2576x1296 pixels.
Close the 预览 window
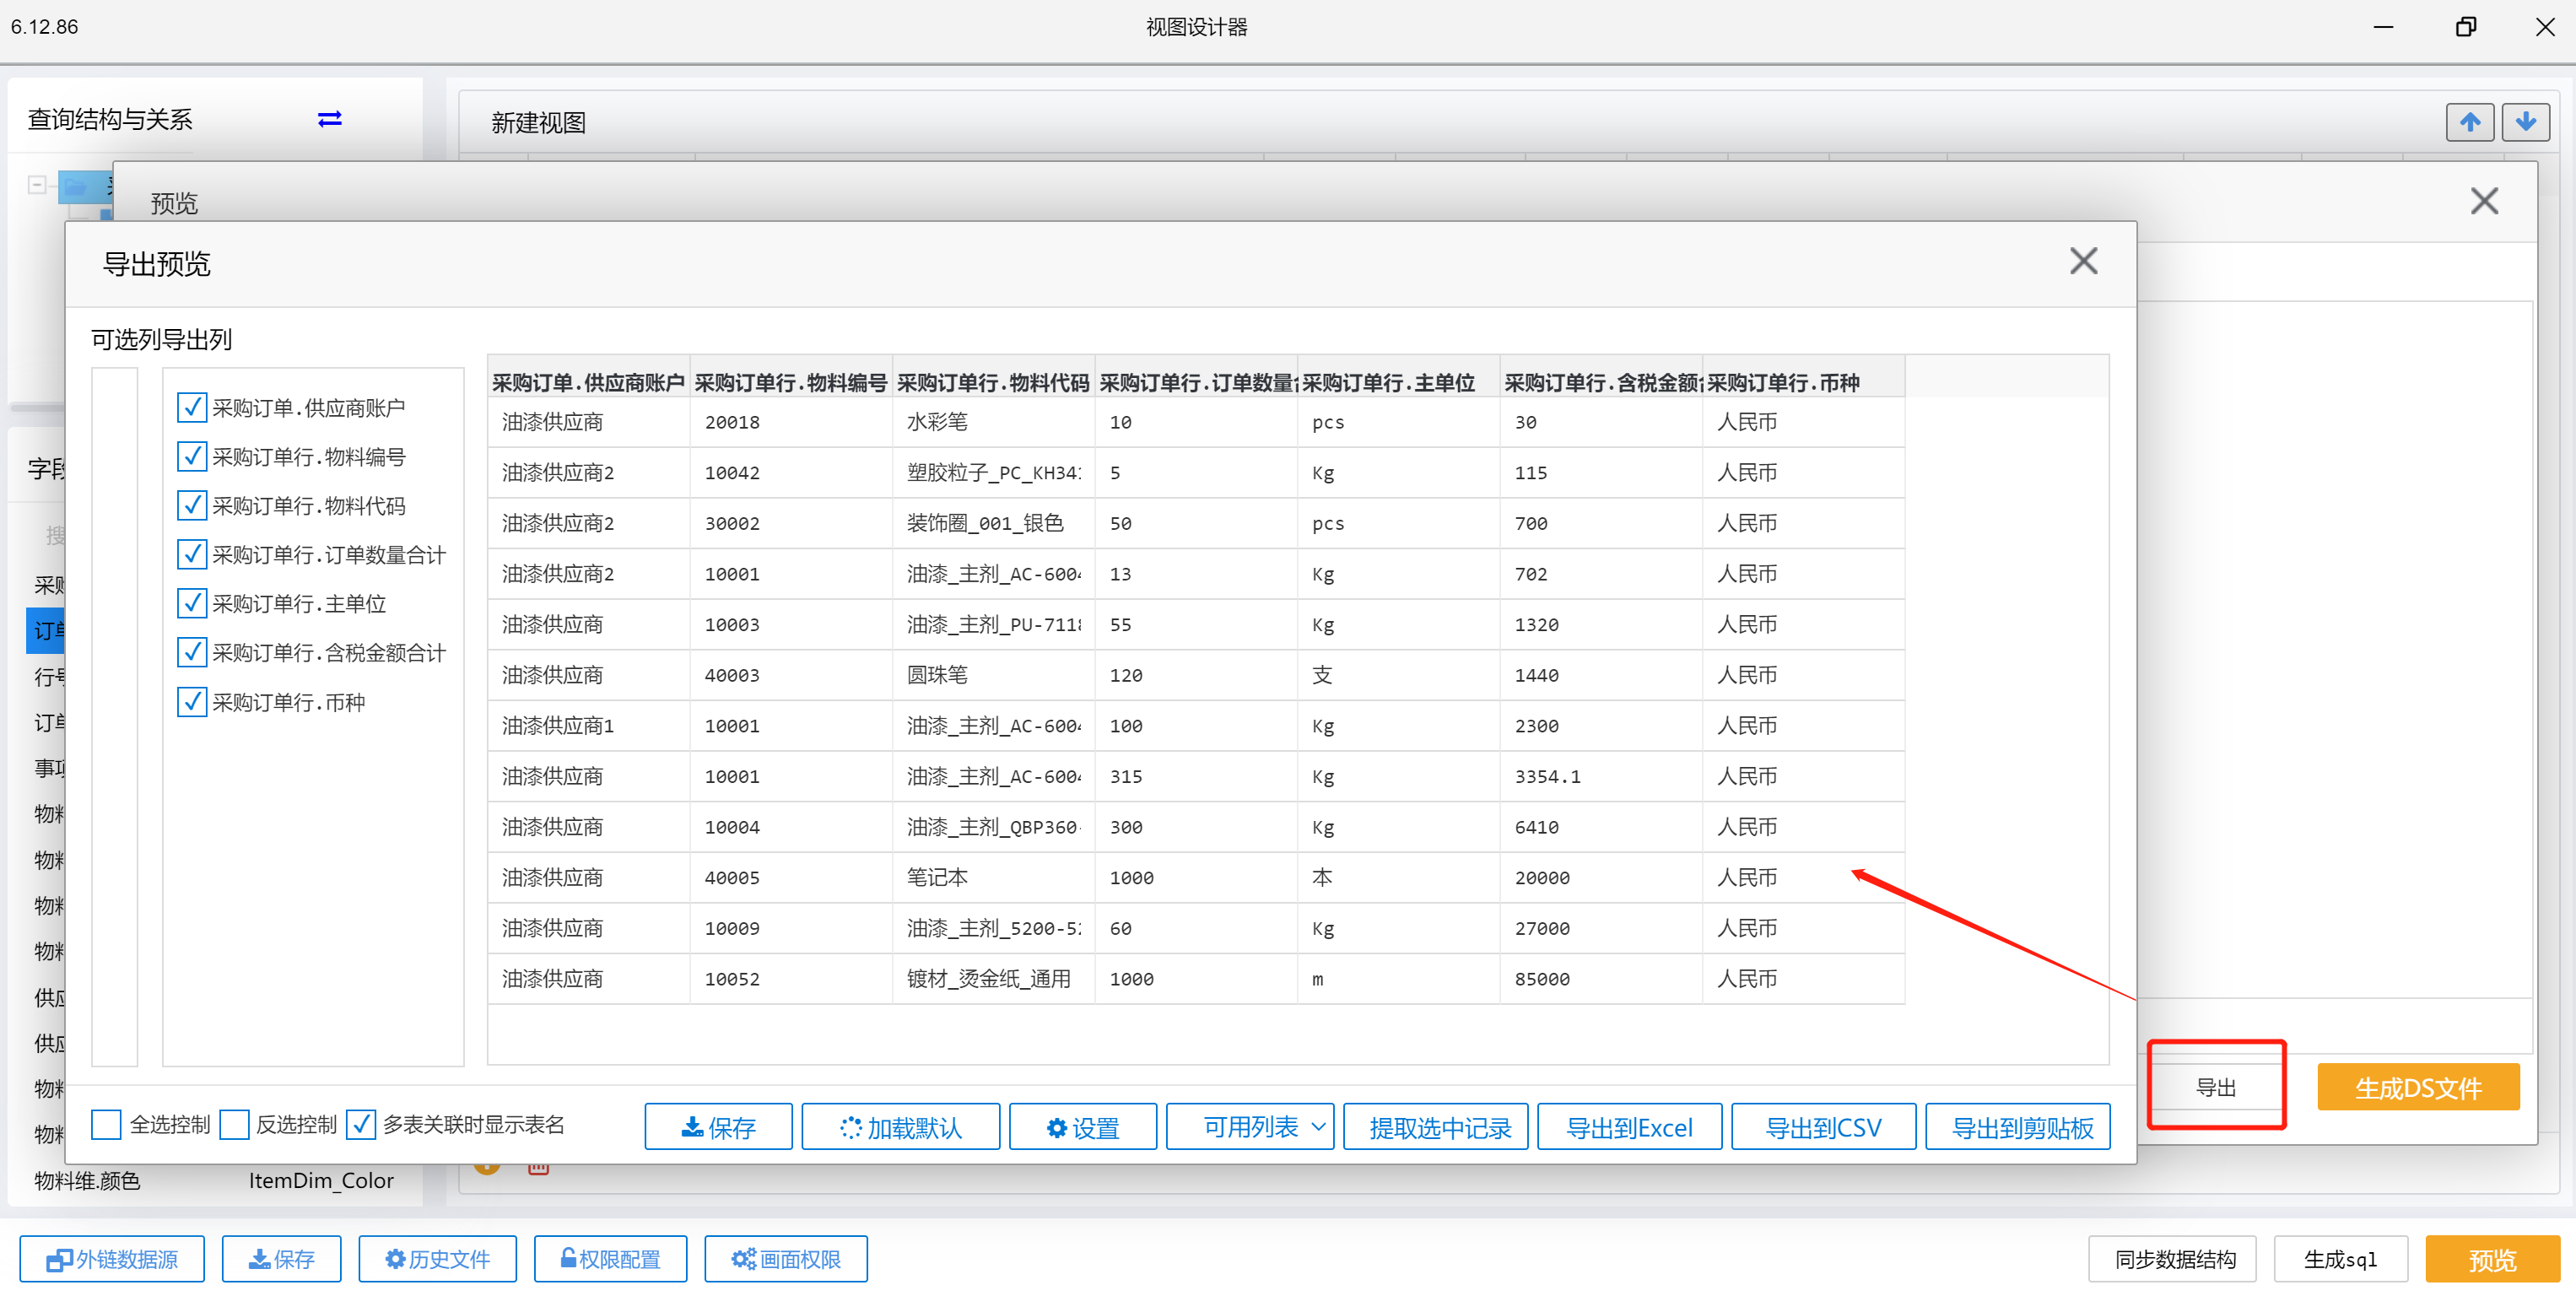coord(2484,201)
